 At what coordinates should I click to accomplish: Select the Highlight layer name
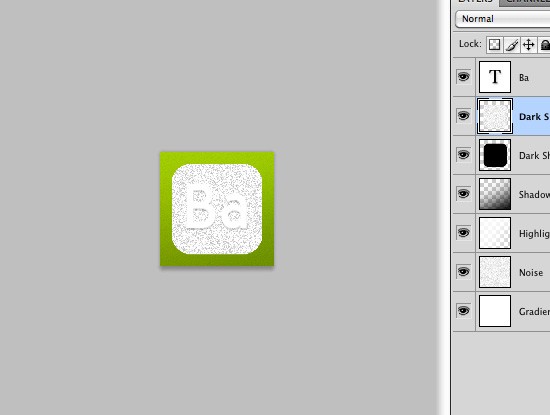coord(534,234)
